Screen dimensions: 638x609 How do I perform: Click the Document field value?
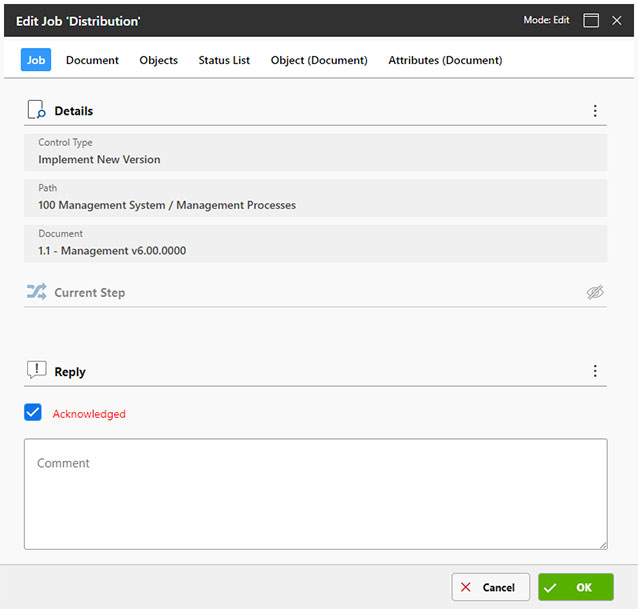tap(112, 250)
